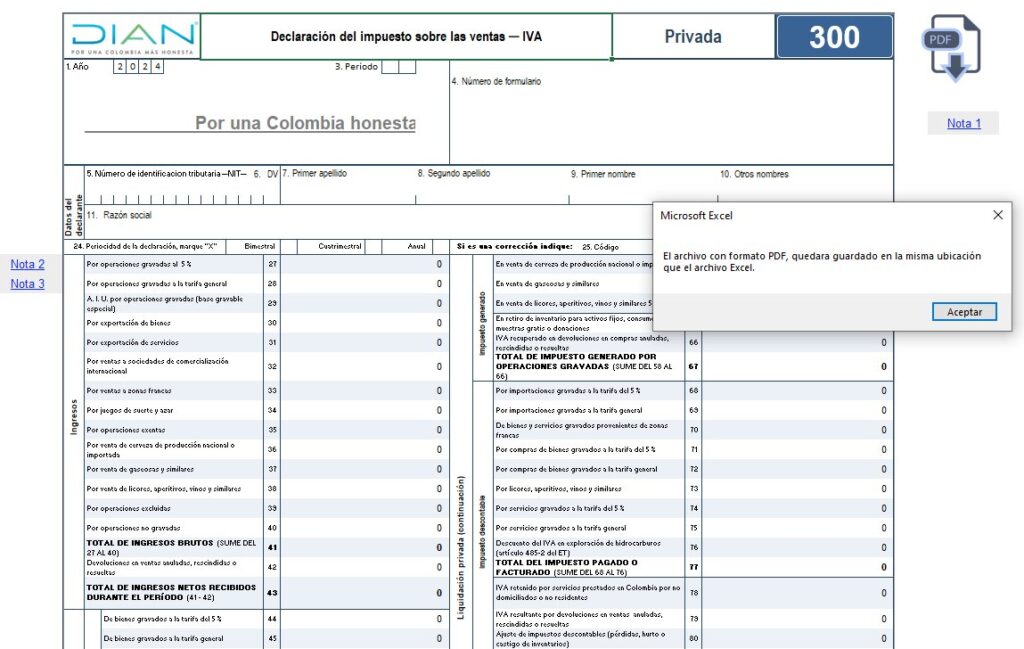Click 'Por licores, aperitivos, vinos y similares' label
This screenshot has width=1024, height=649.
tap(558, 488)
